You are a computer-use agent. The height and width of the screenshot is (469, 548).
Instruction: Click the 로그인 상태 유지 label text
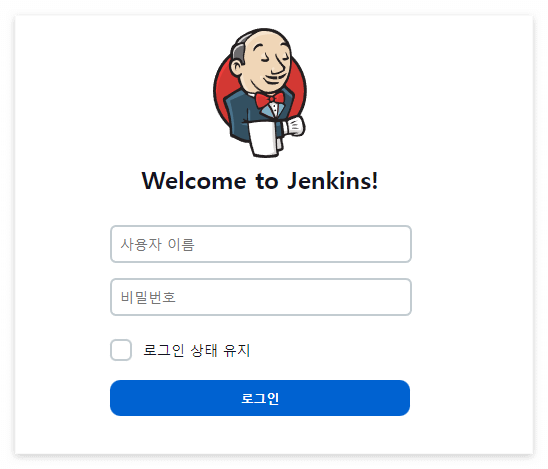(x=197, y=350)
